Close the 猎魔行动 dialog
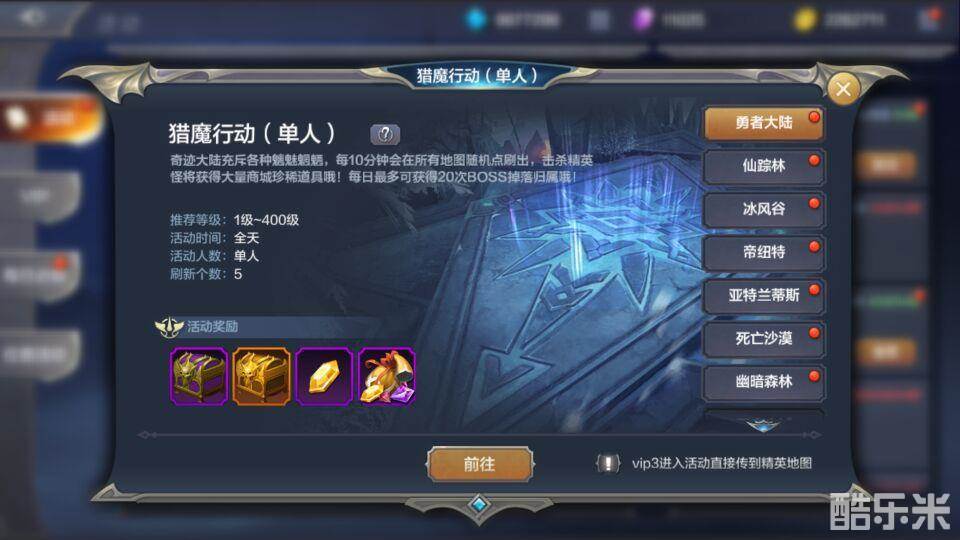960x540 pixels. (x=843, y=89)
